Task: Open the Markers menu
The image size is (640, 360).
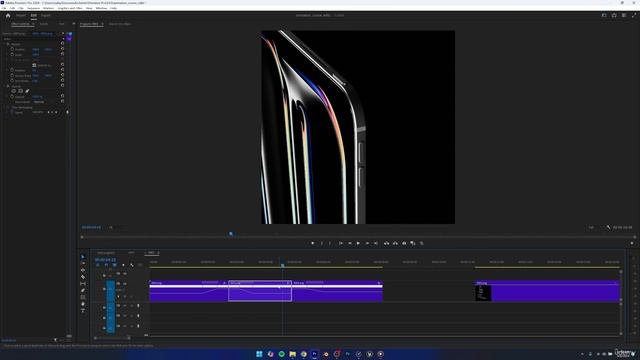Action: point(48,8)
